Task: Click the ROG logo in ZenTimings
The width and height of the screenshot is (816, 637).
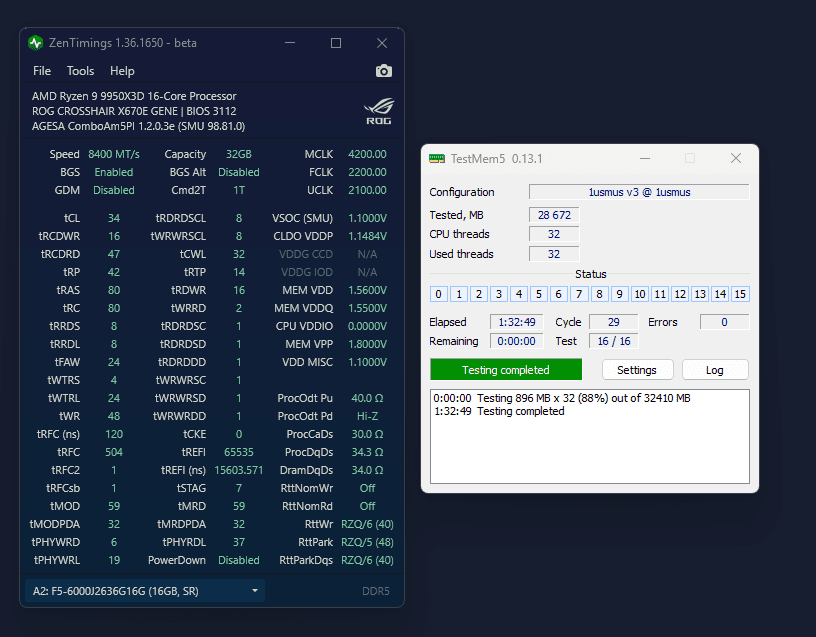Action: pos(378,111)
